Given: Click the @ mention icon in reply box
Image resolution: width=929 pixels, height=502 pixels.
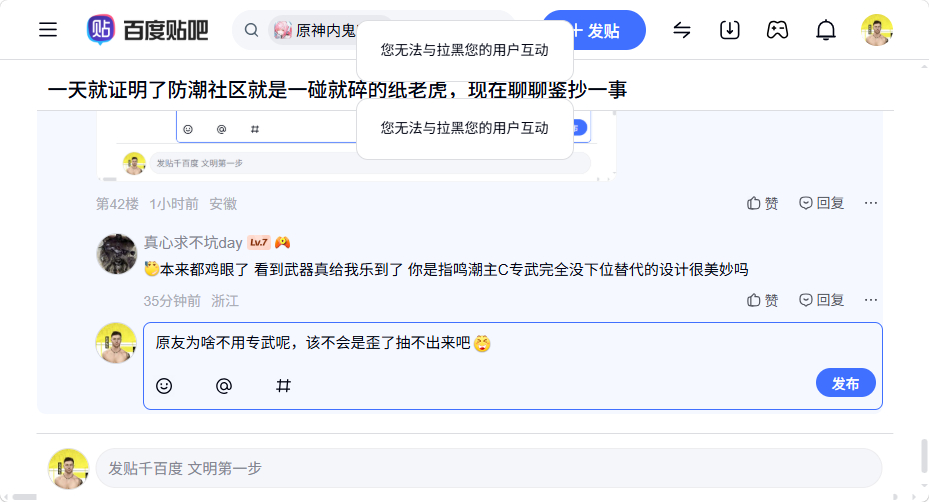Looking at the screenshot, I should coord(224,386).
